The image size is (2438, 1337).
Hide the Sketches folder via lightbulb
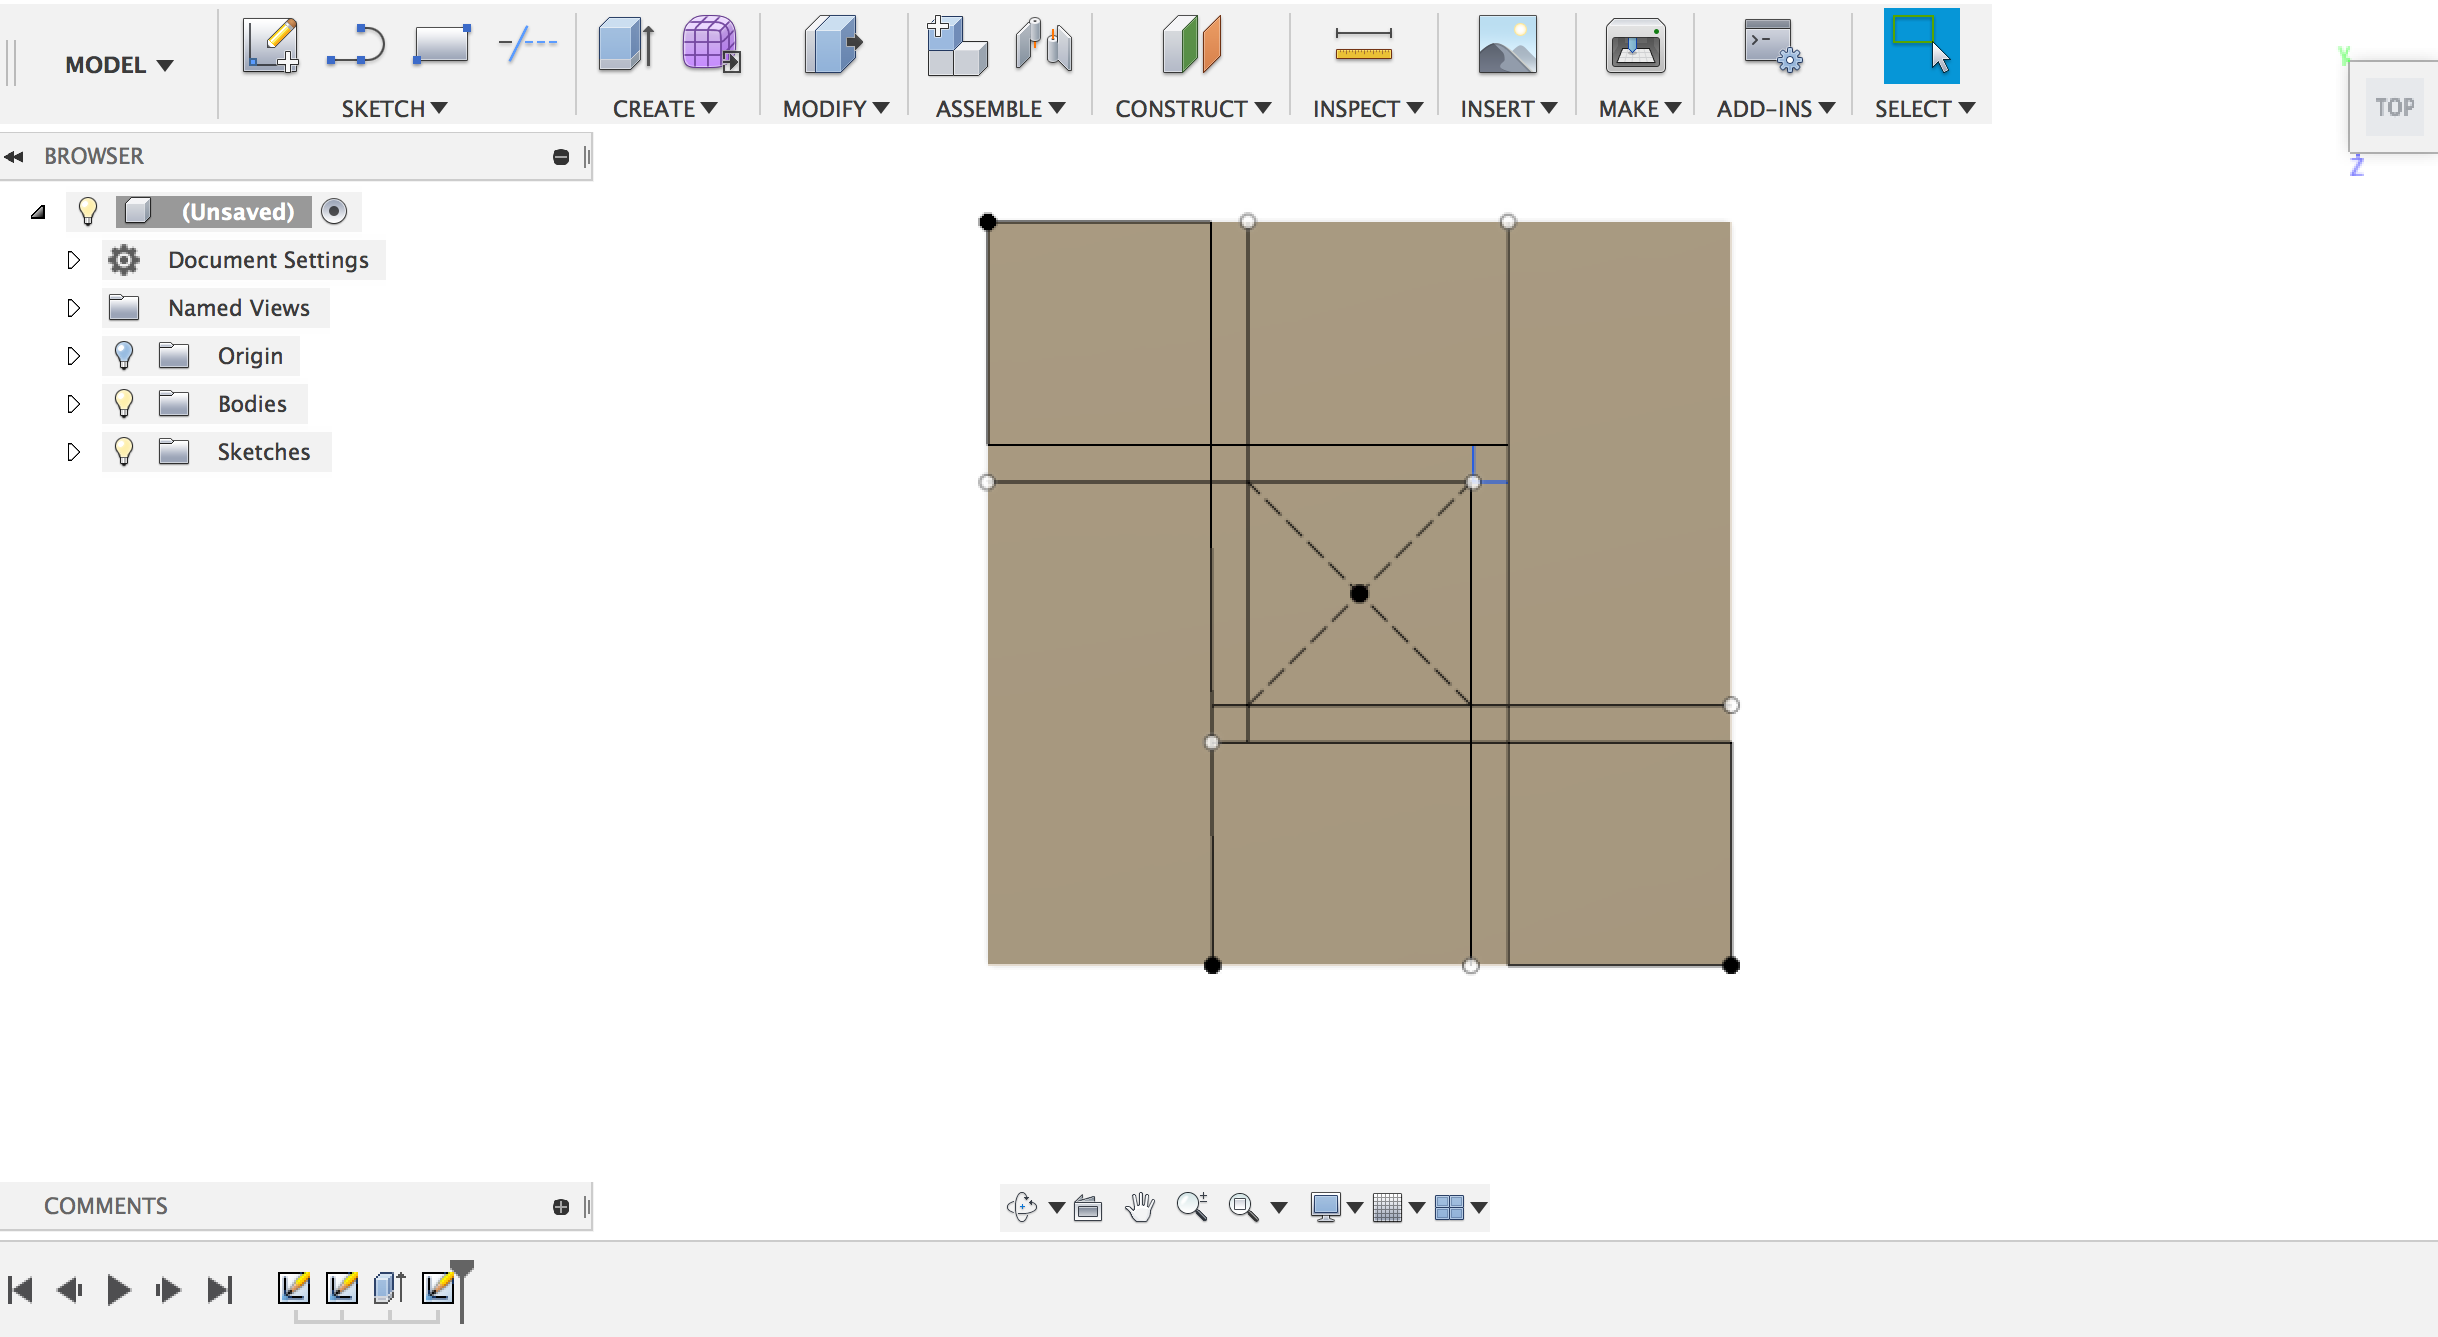click(124, 452)
